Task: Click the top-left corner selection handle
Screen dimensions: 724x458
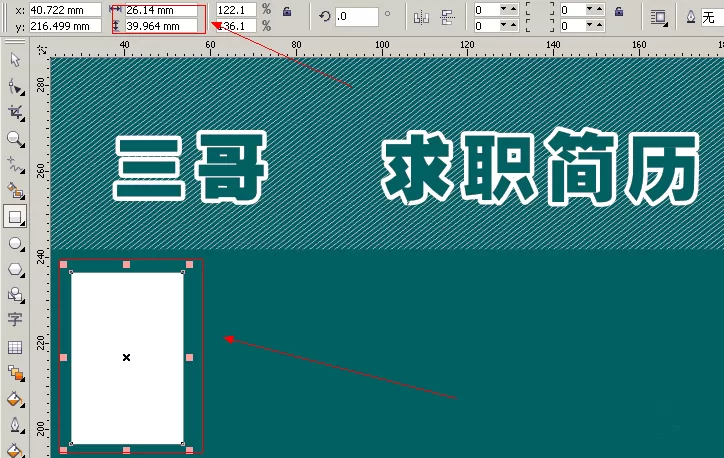Action: click(x=63, y=264)
